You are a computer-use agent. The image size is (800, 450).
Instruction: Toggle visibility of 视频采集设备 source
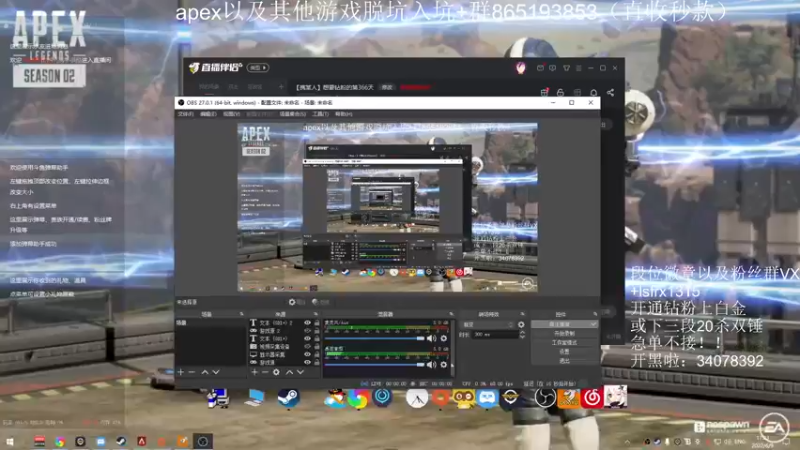click(307, 346)
